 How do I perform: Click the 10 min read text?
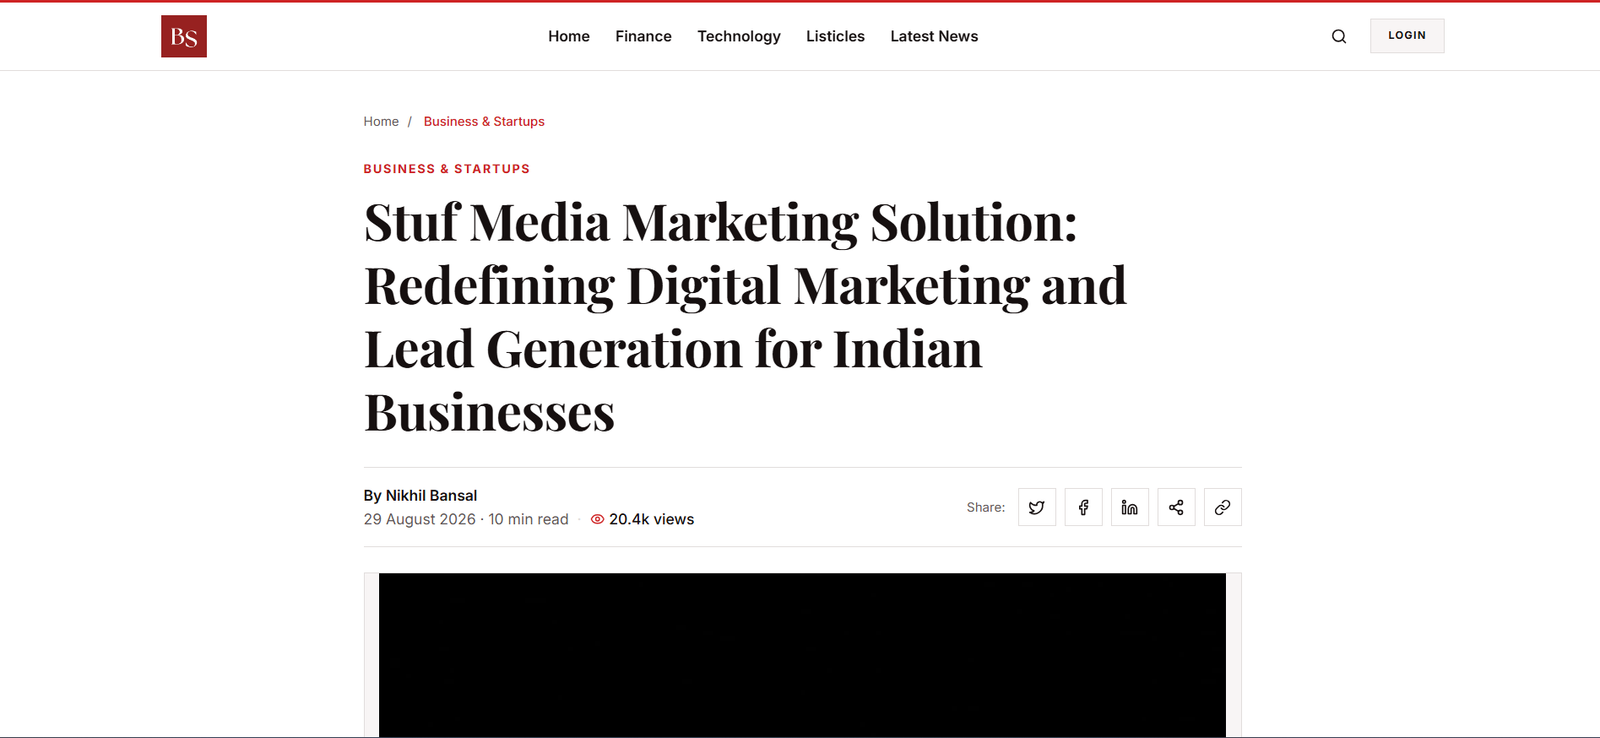(528, 519)
